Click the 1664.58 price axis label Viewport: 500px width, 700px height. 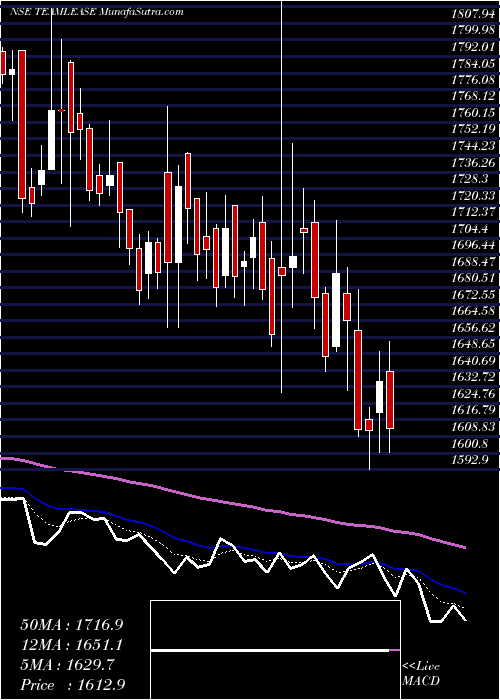(x=473, y=311)
